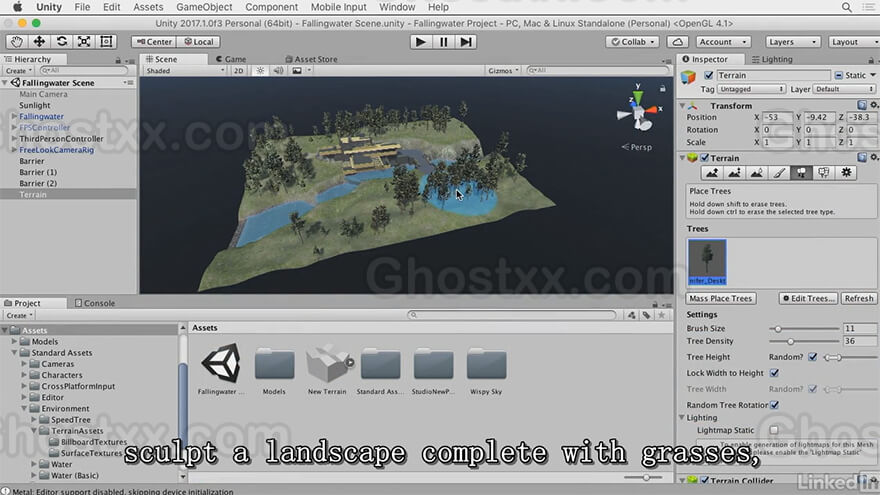Expand the Models folder in Project
The height and width of the screenshot is (495, 880).
[x=14, y=341]
